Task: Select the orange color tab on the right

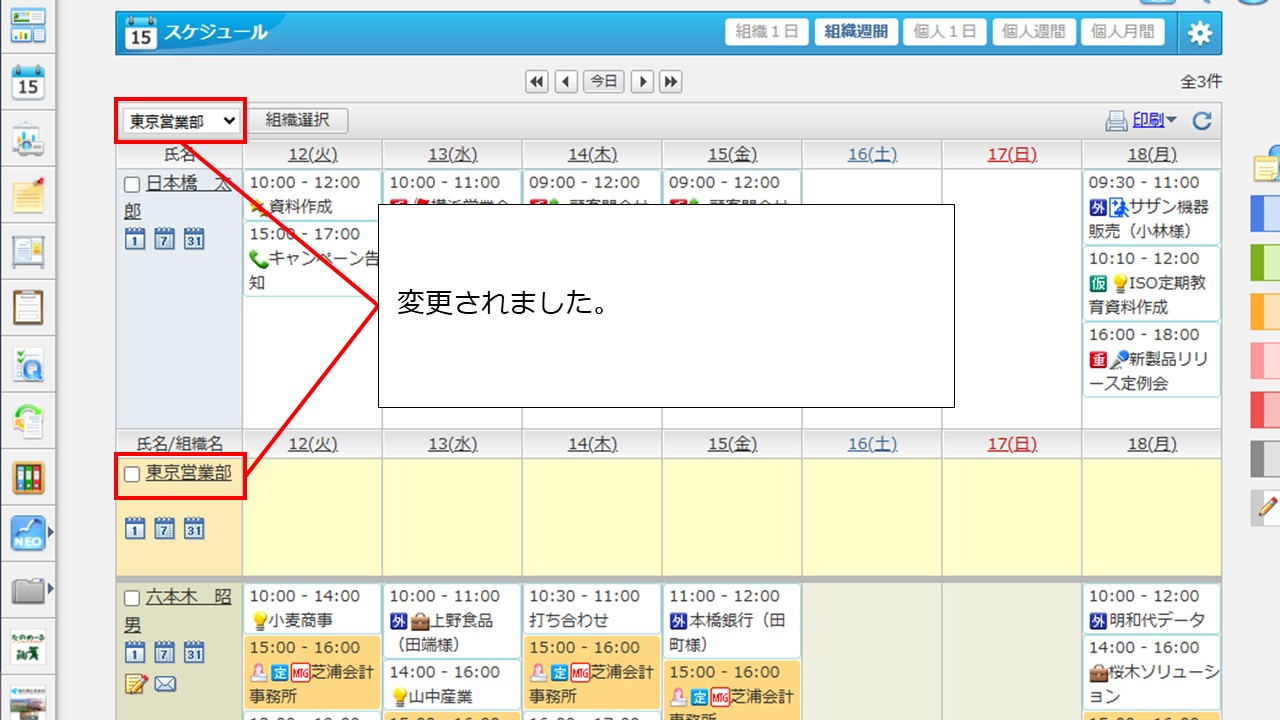Action: click(1266, 311)
